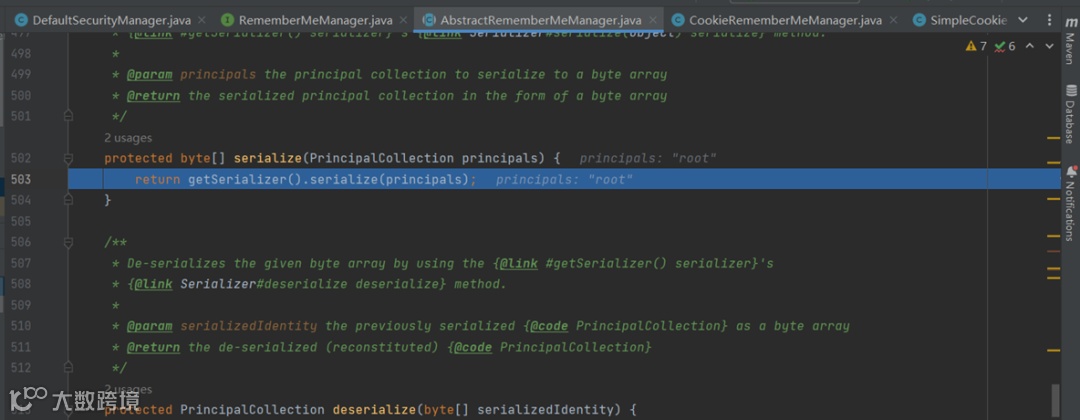Click gutter line number 502
The width and height of the screenshot is (1080, 420).
(21, 158)
